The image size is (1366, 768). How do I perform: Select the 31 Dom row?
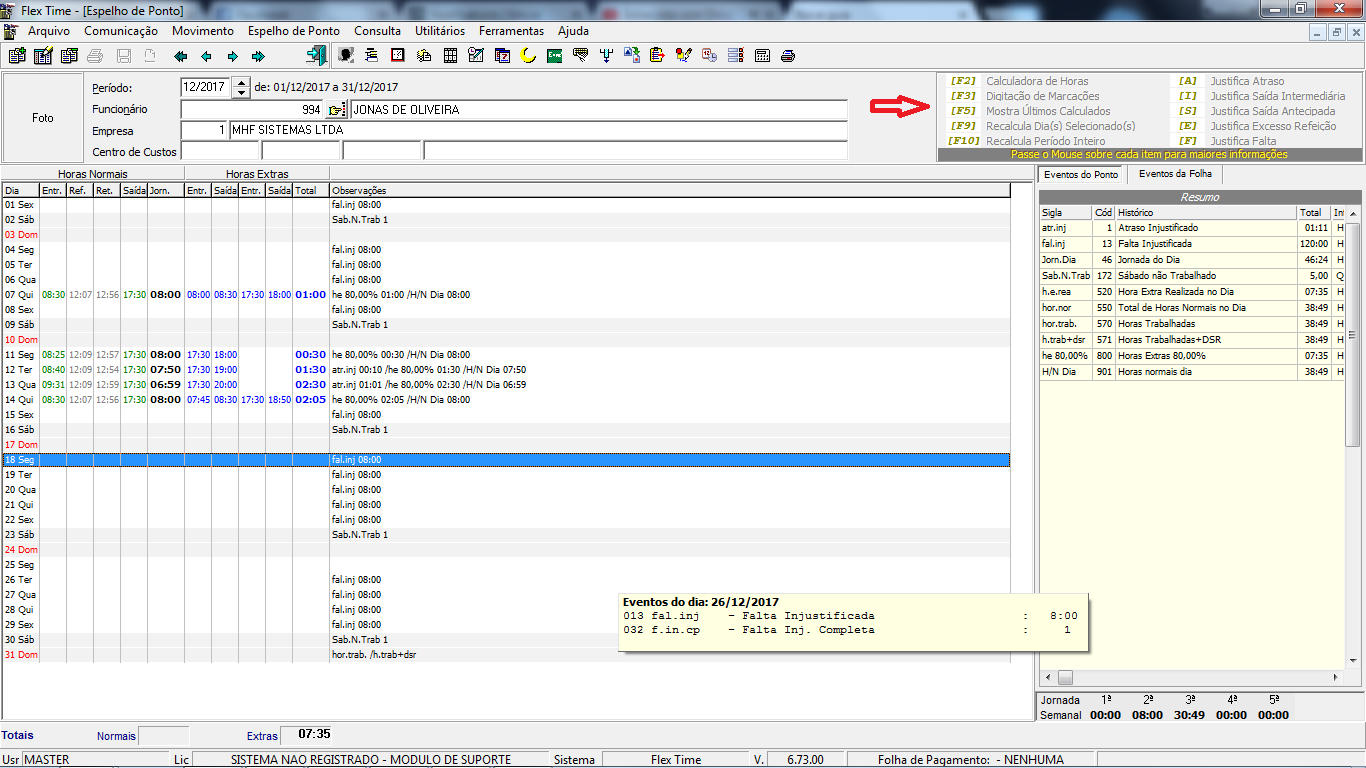point(505,655)
